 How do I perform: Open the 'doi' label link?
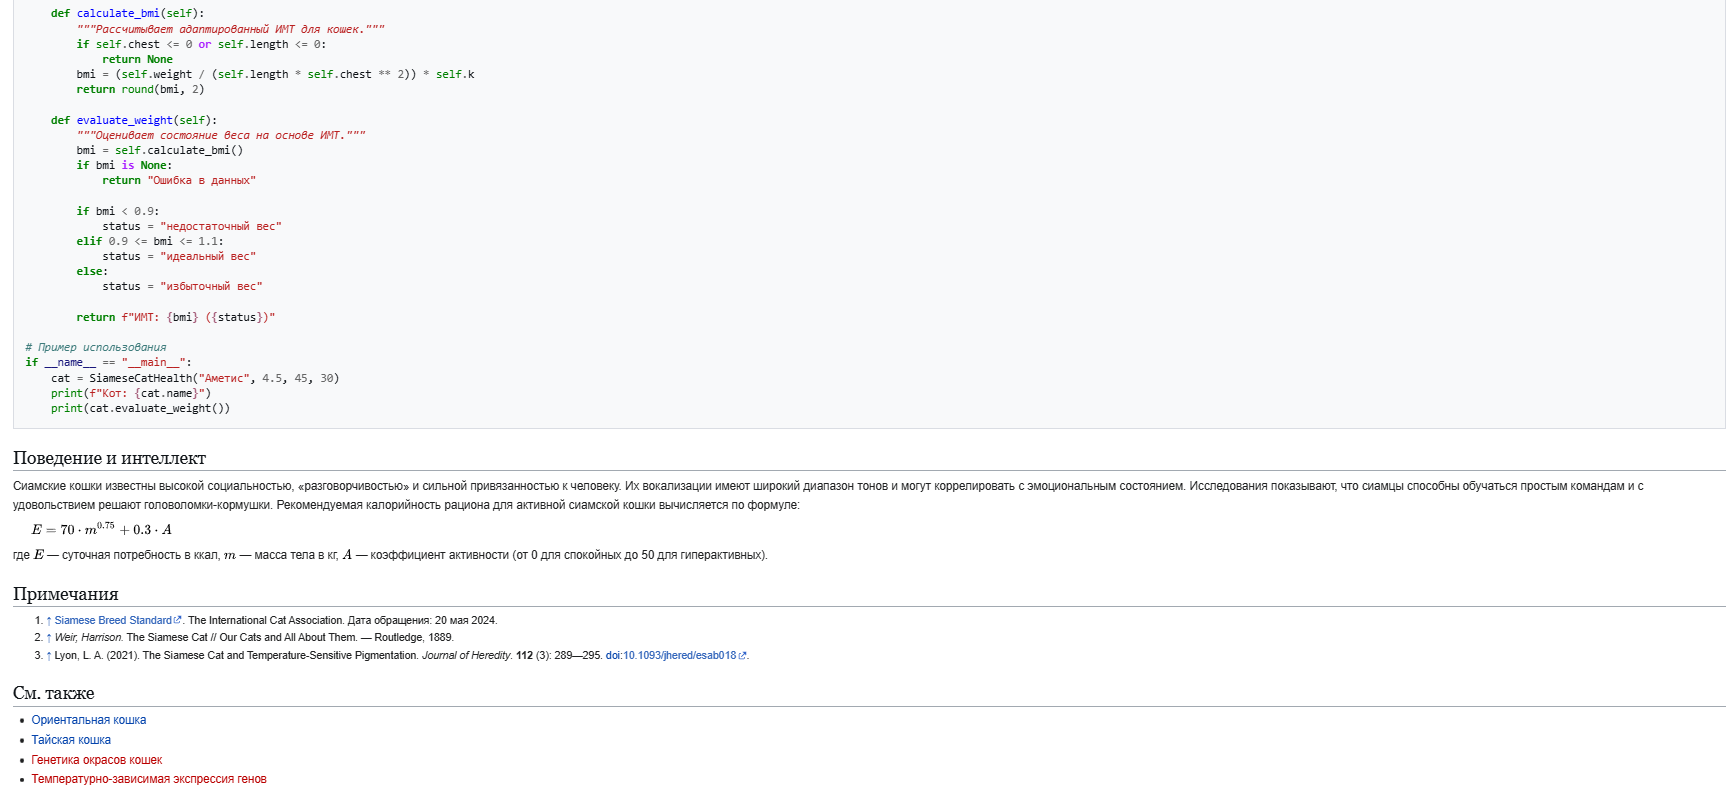click(x=613, y=656)
